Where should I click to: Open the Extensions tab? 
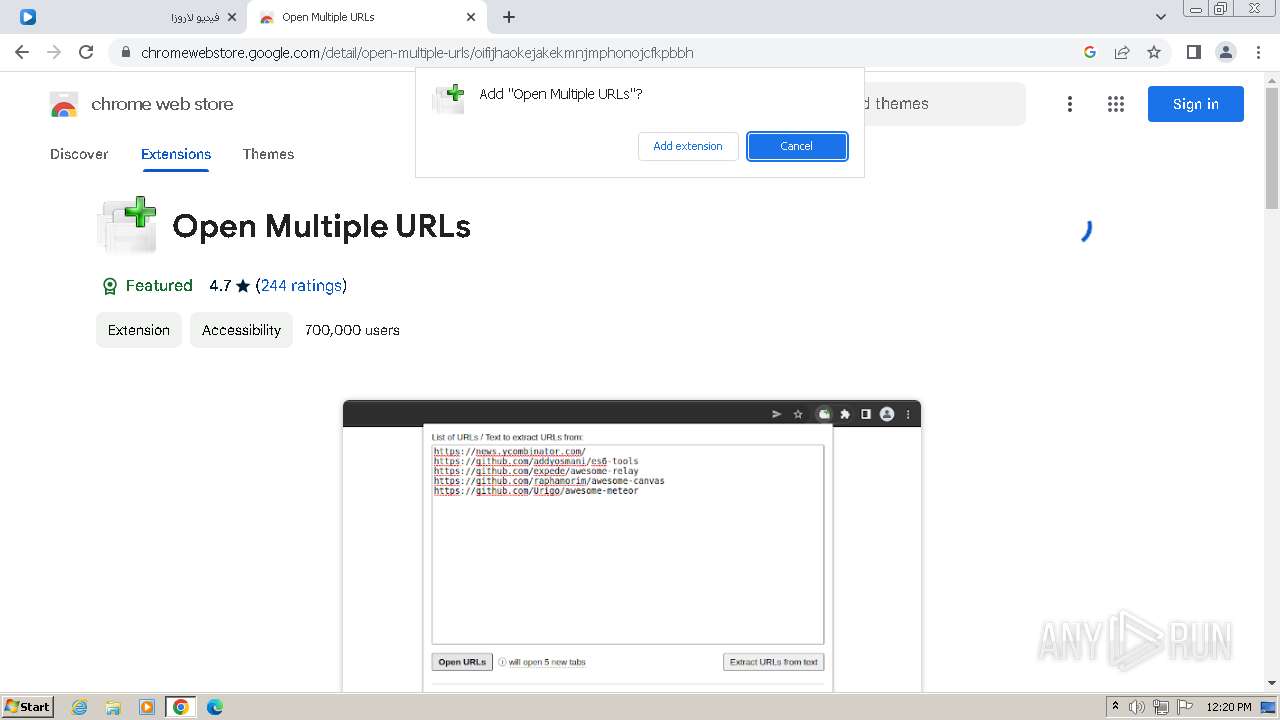[176, 154]
